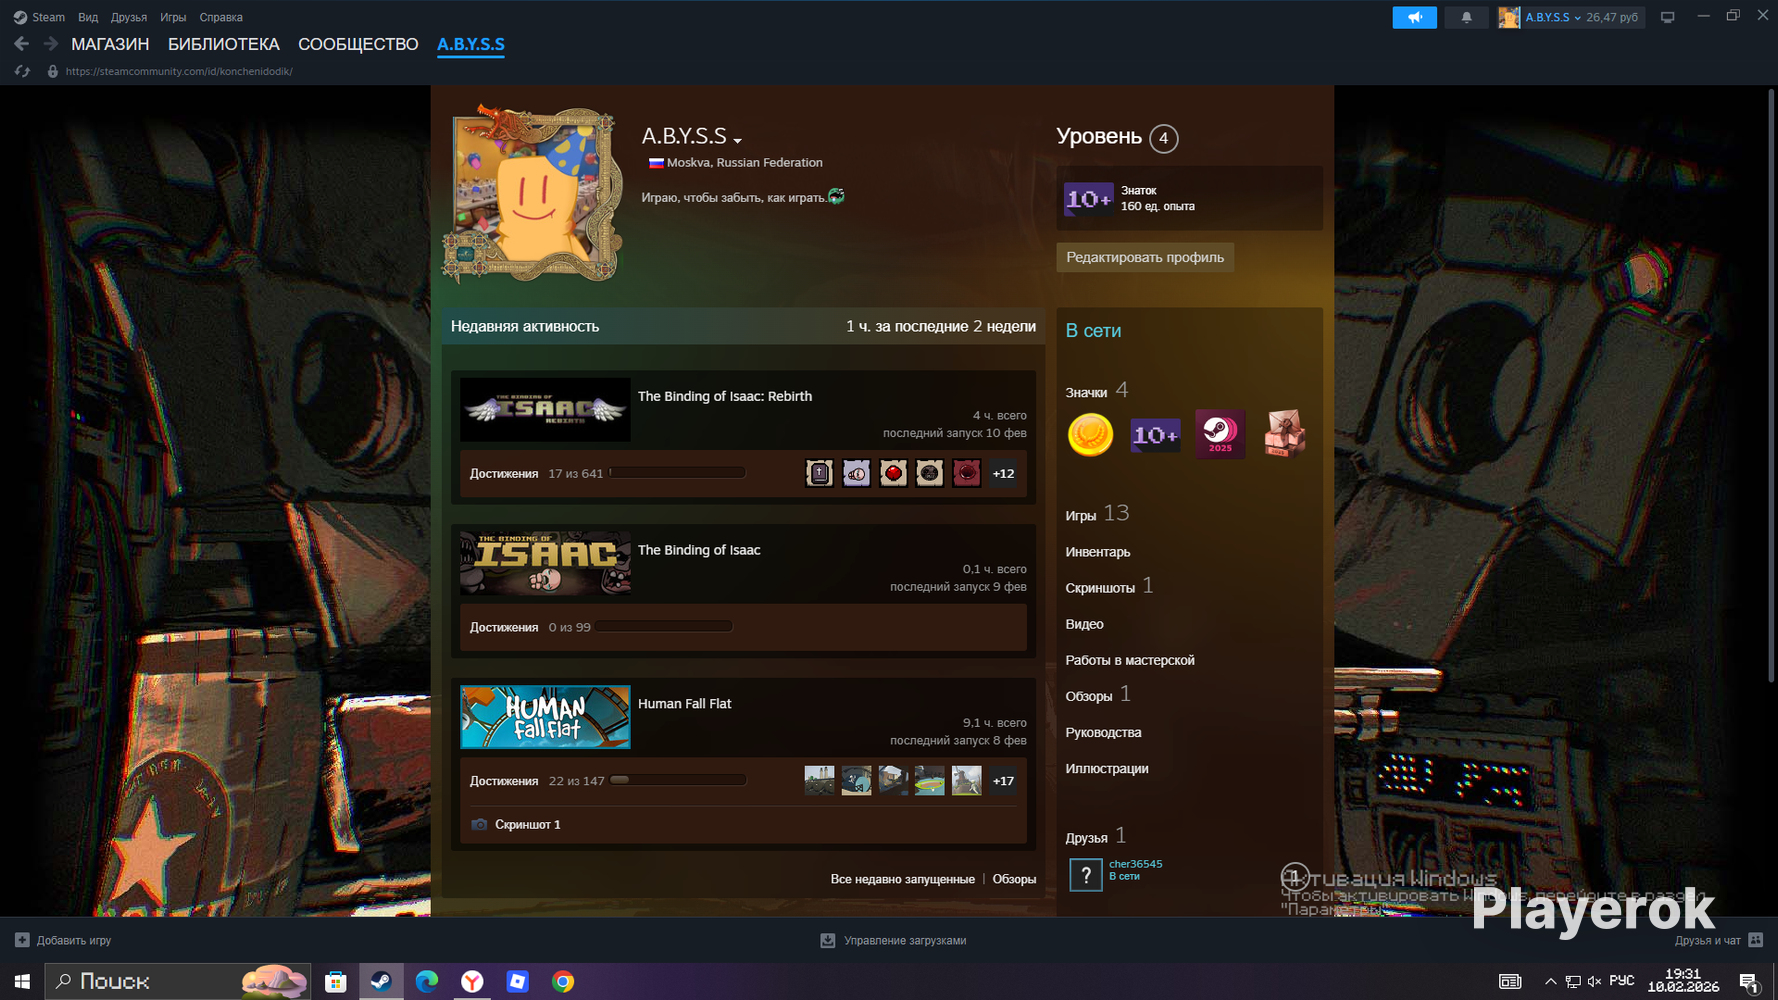Image resolution: width=1778 pixels, height=1000 pixels.
Task: View fourth Human Fall Flat achievement icon
Action: coord(929,781)
